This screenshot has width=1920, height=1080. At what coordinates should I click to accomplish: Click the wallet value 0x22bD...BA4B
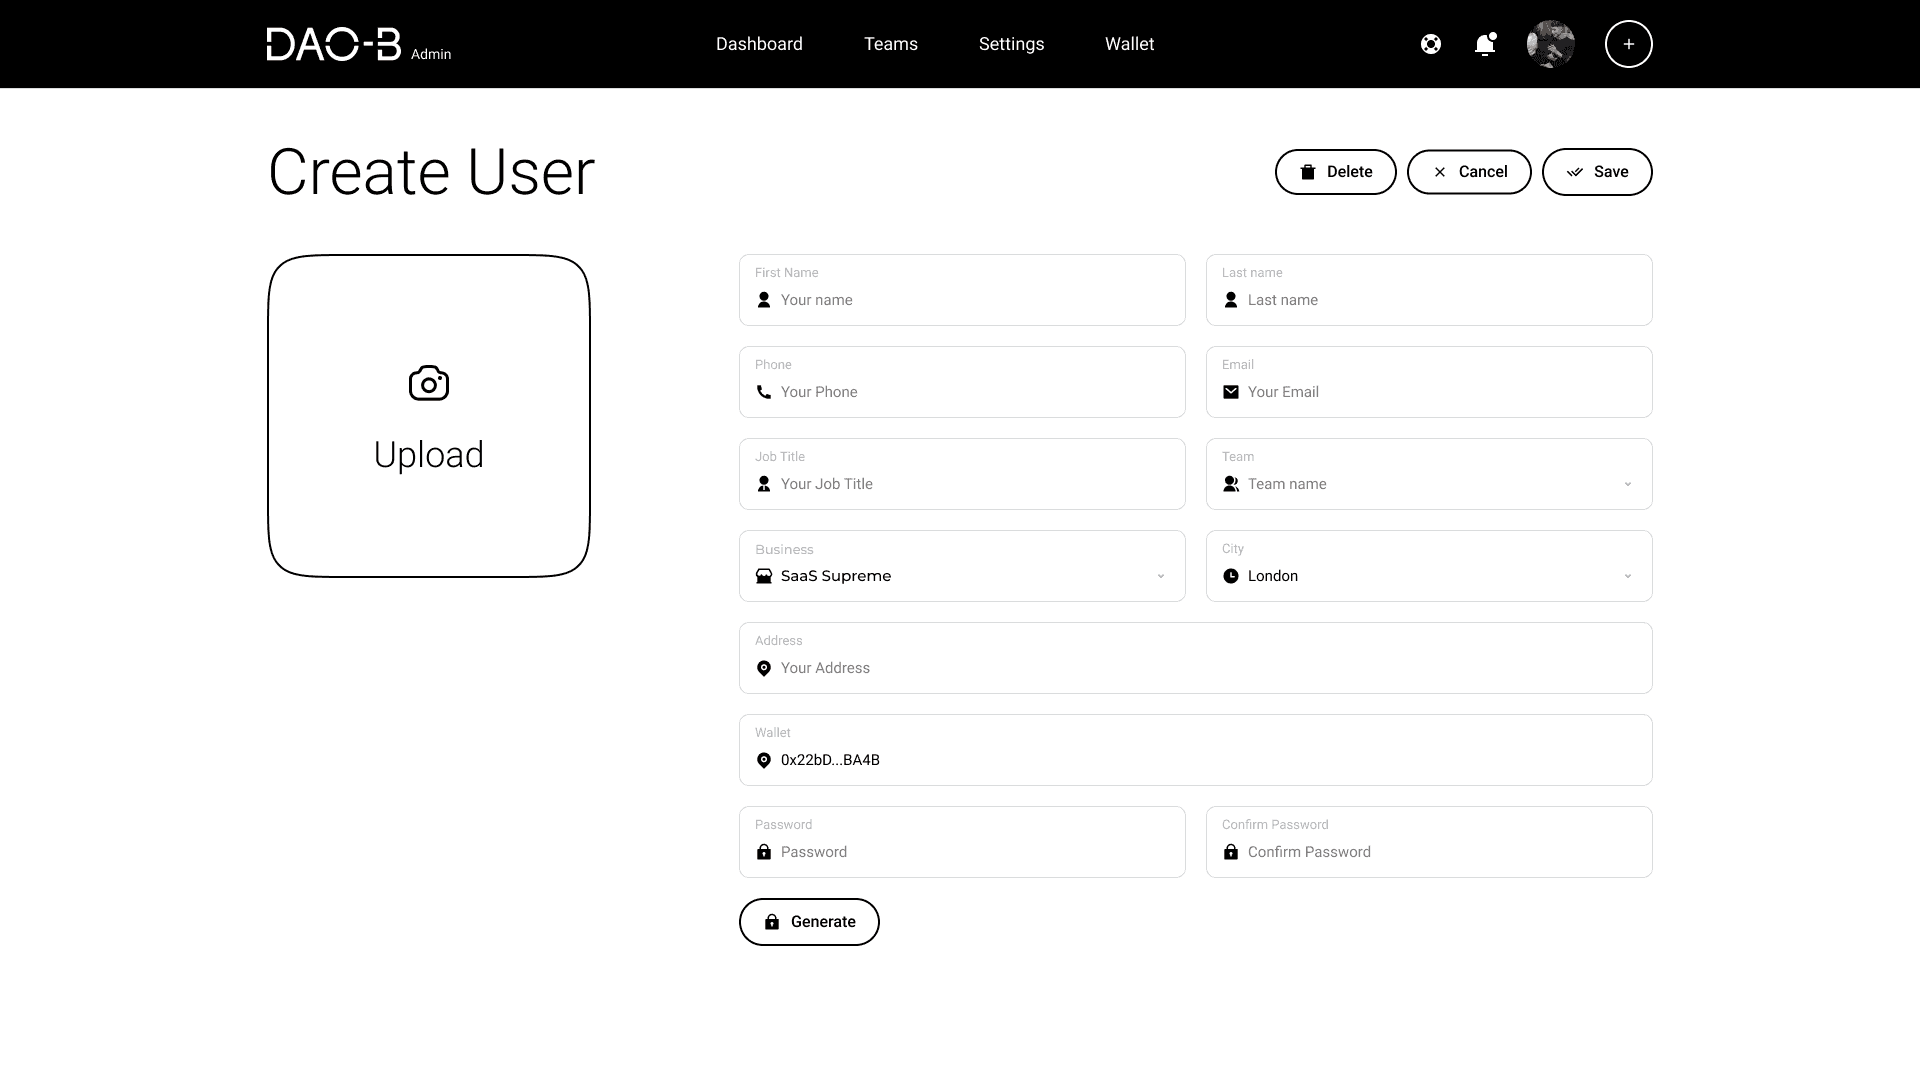(x=830, y=760)
